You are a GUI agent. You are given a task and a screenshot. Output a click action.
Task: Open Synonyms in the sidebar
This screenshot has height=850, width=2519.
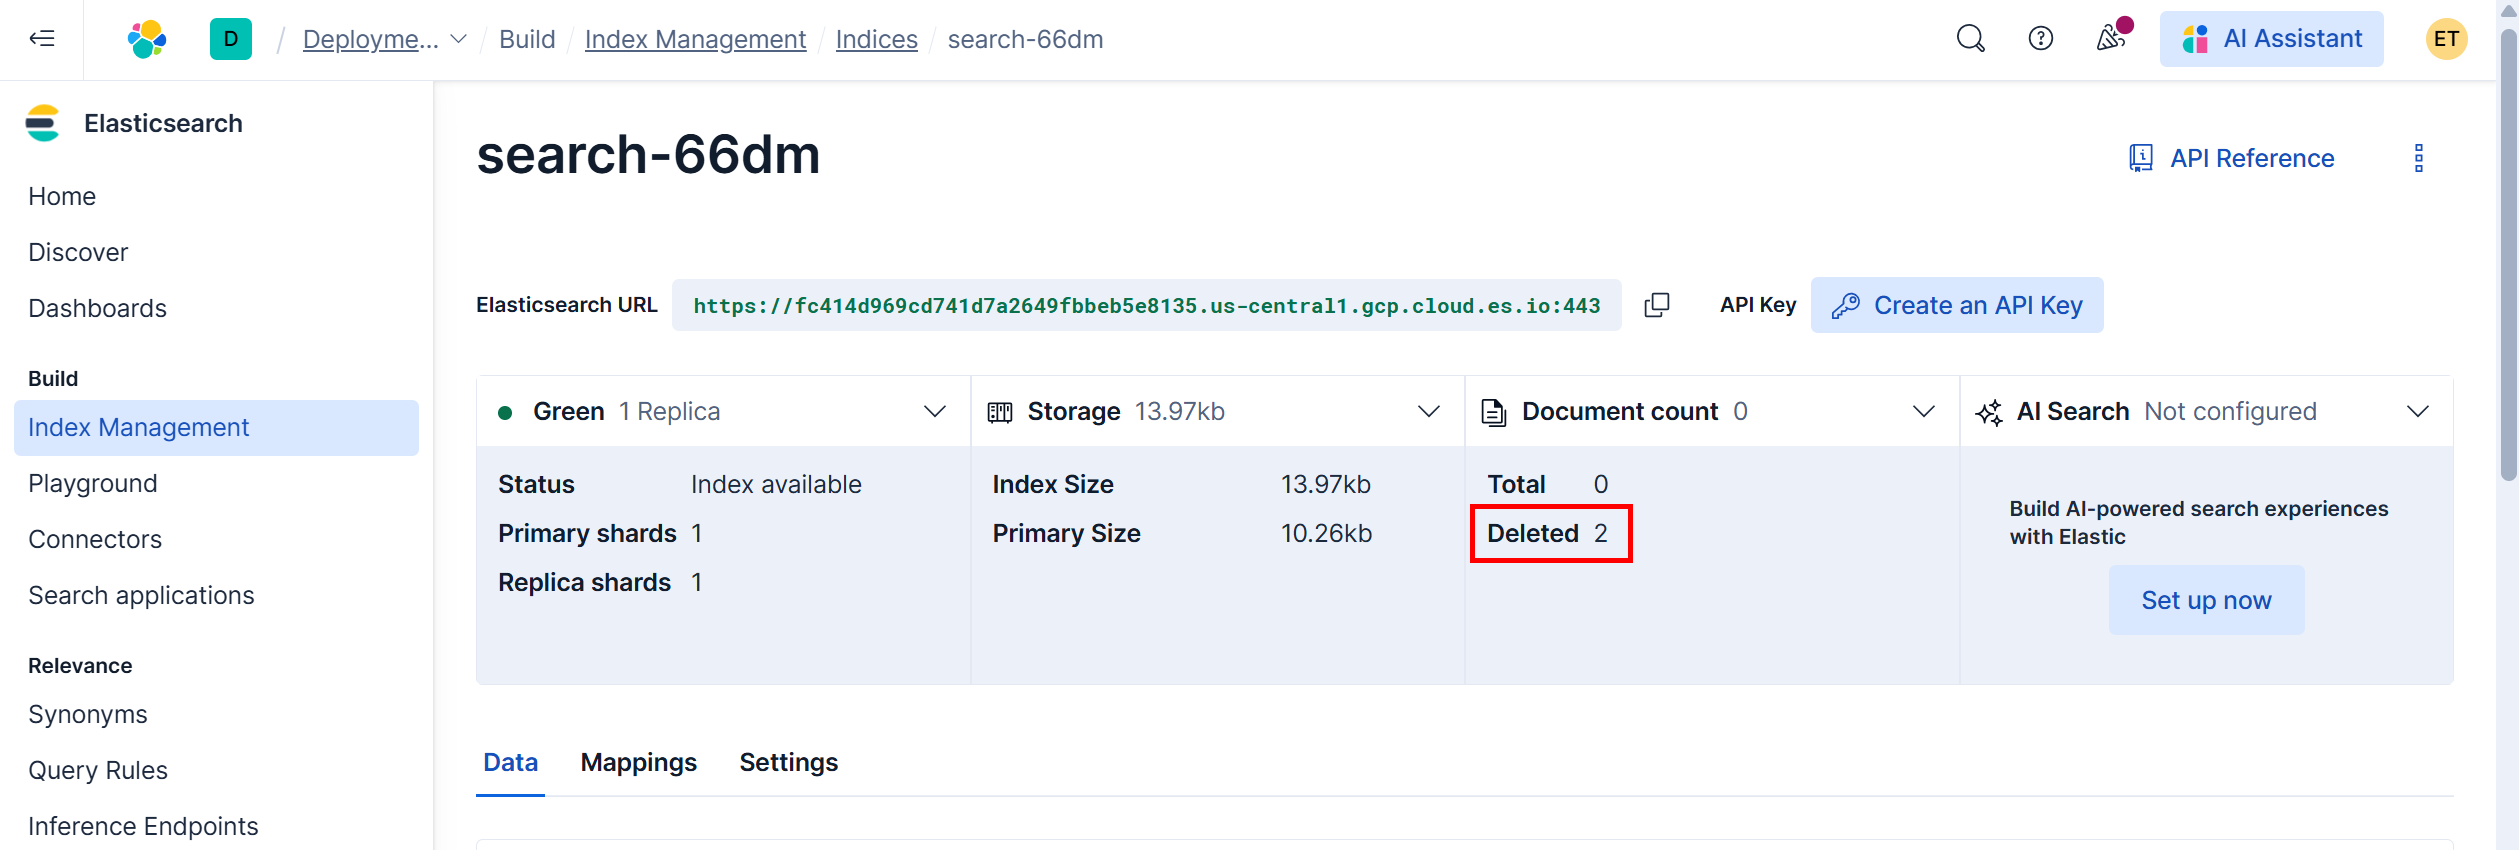(87, 715)
